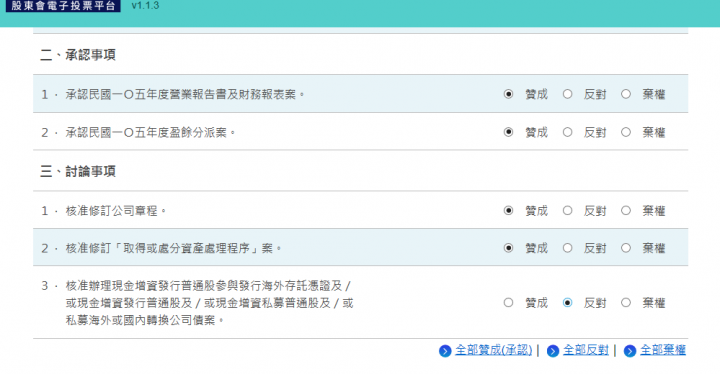Image resolution: width=720 pixels, height=374 pixels.
Task: Click the 反對 radio on the 現金增資 item
Action: [x=568, y=303]
